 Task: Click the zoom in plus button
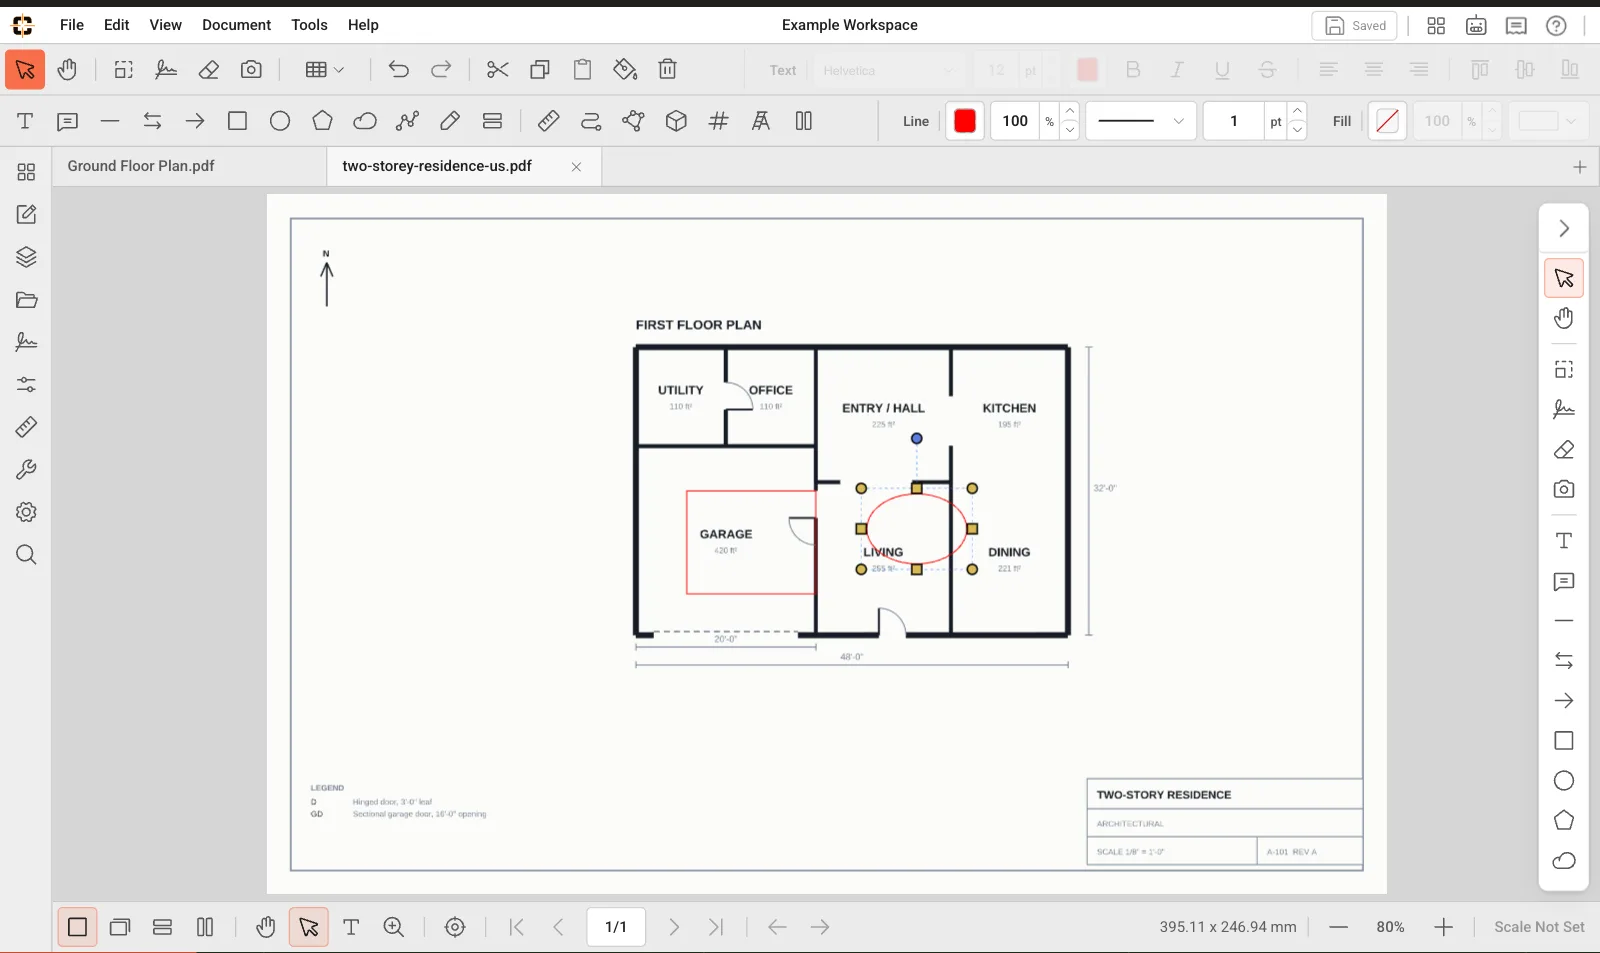[x=1443, y=927]
